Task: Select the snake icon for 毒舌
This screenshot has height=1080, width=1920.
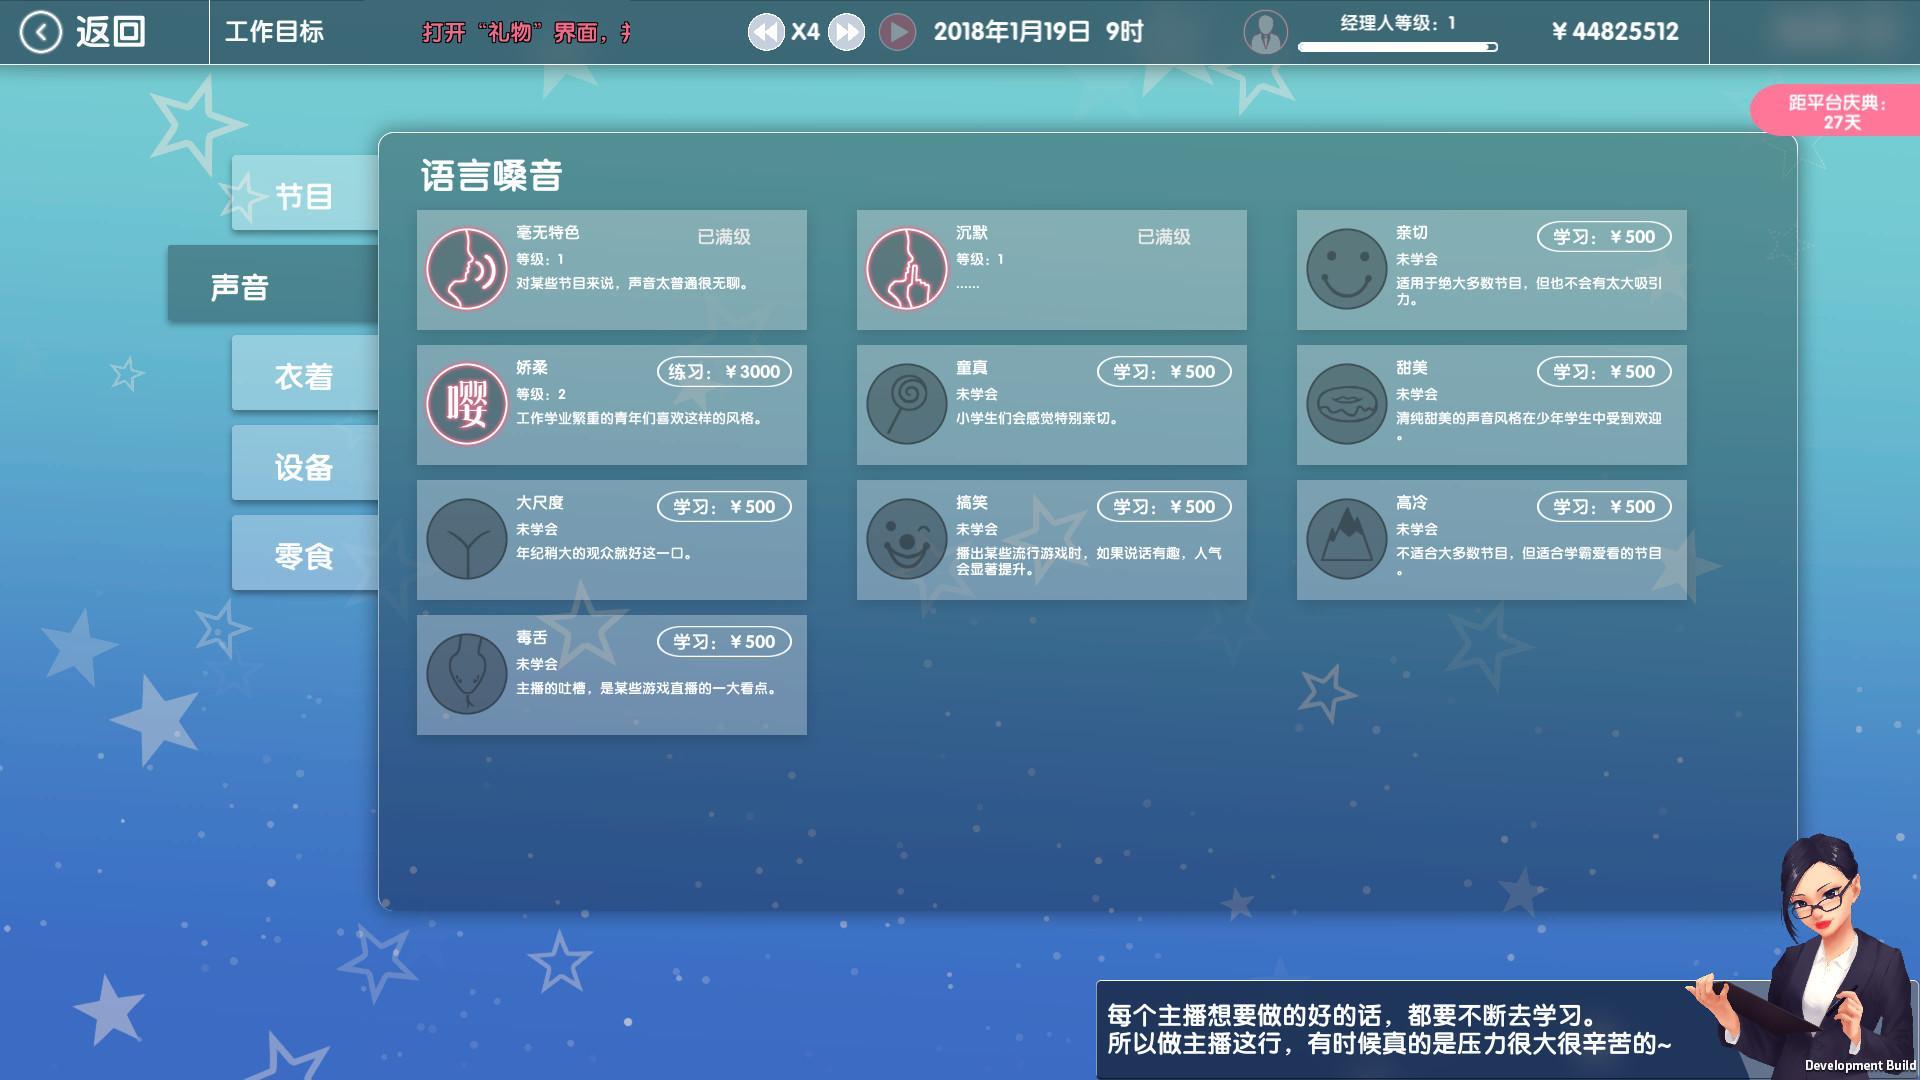Action: click(466, 674)
